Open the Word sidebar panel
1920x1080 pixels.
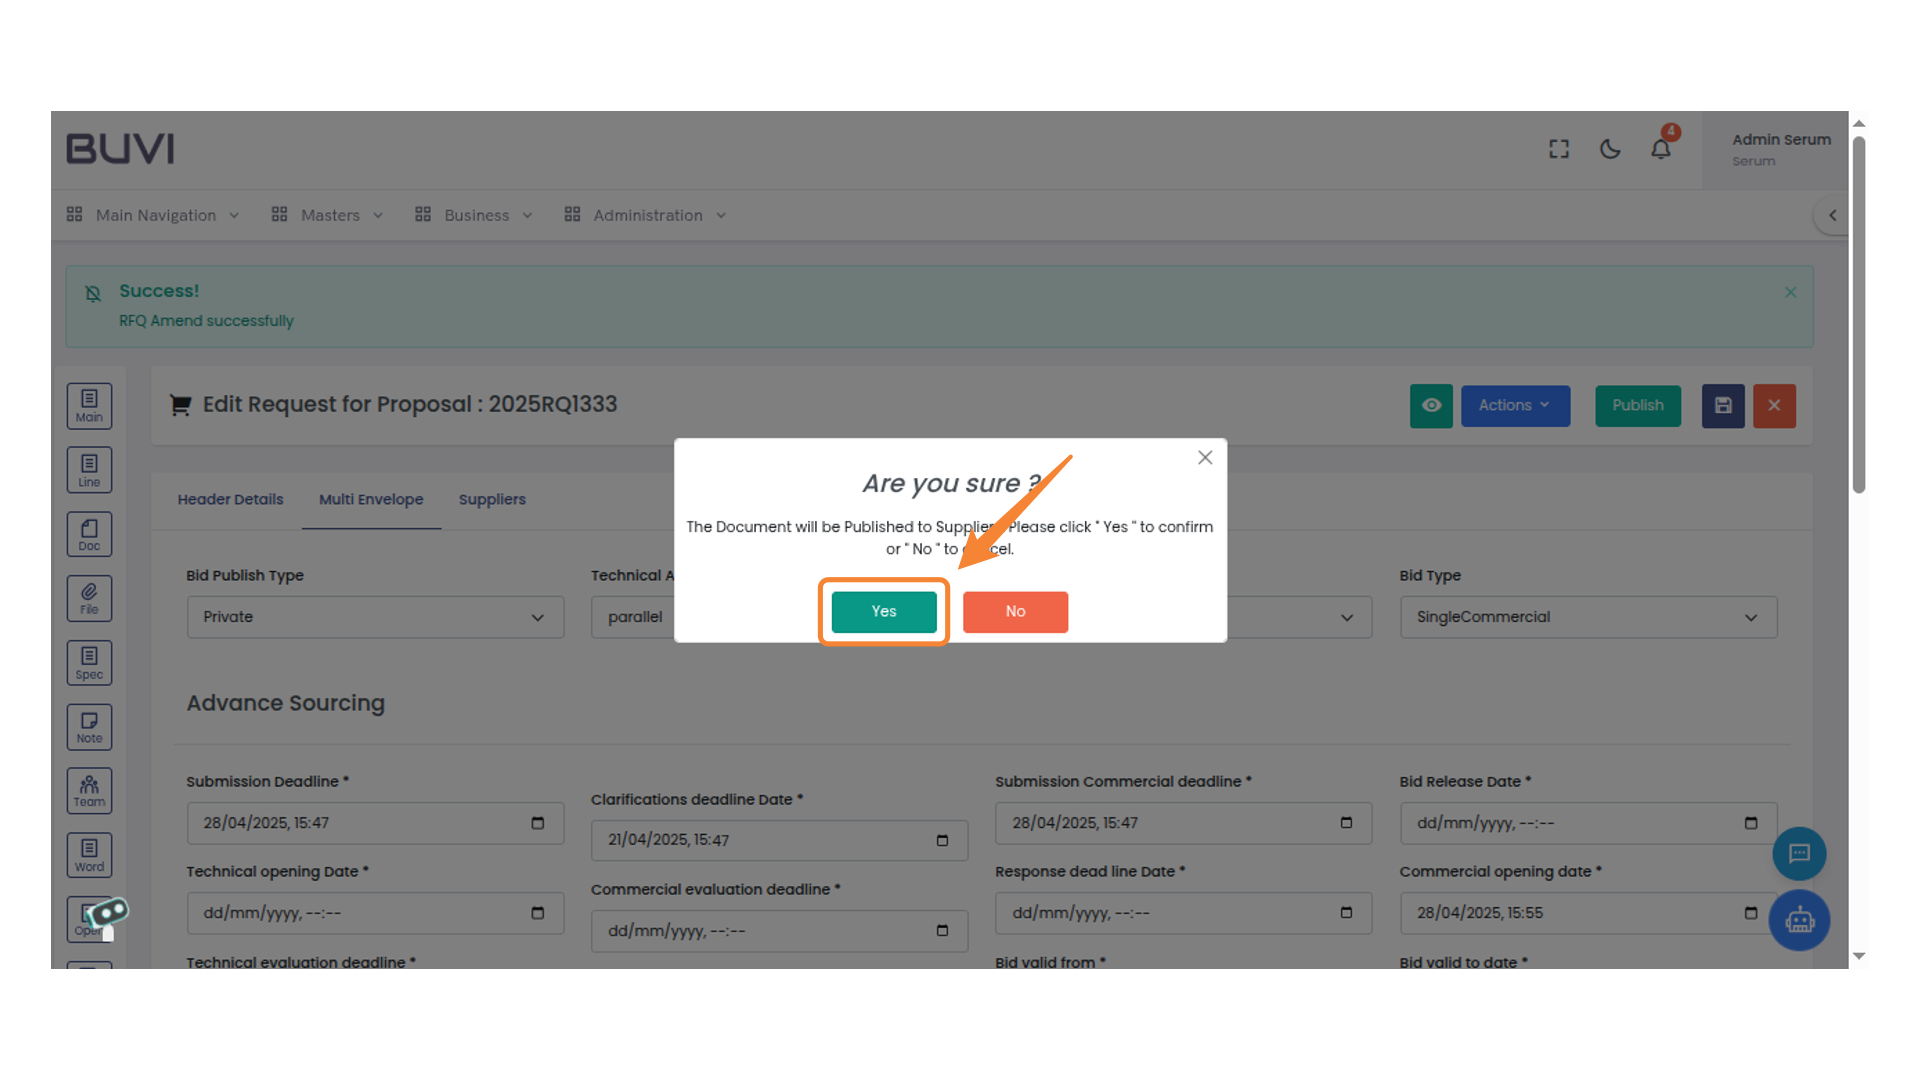[89, 854]
